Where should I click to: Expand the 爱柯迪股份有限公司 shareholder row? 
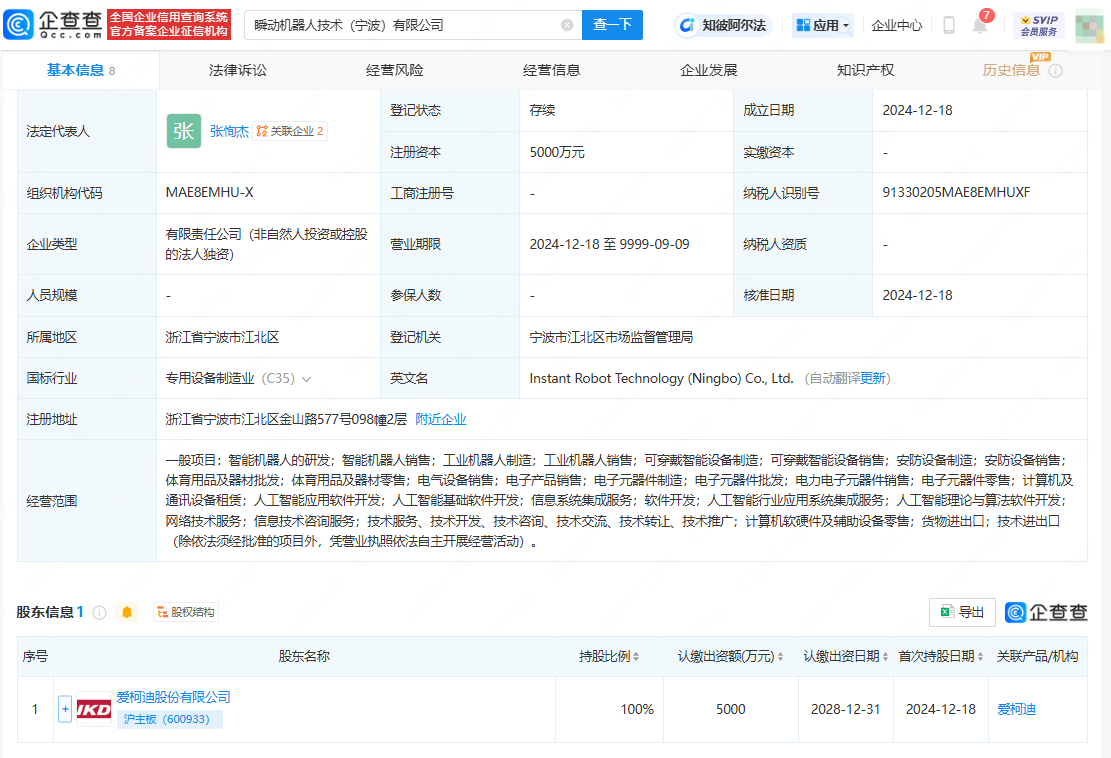coord(64,709)
